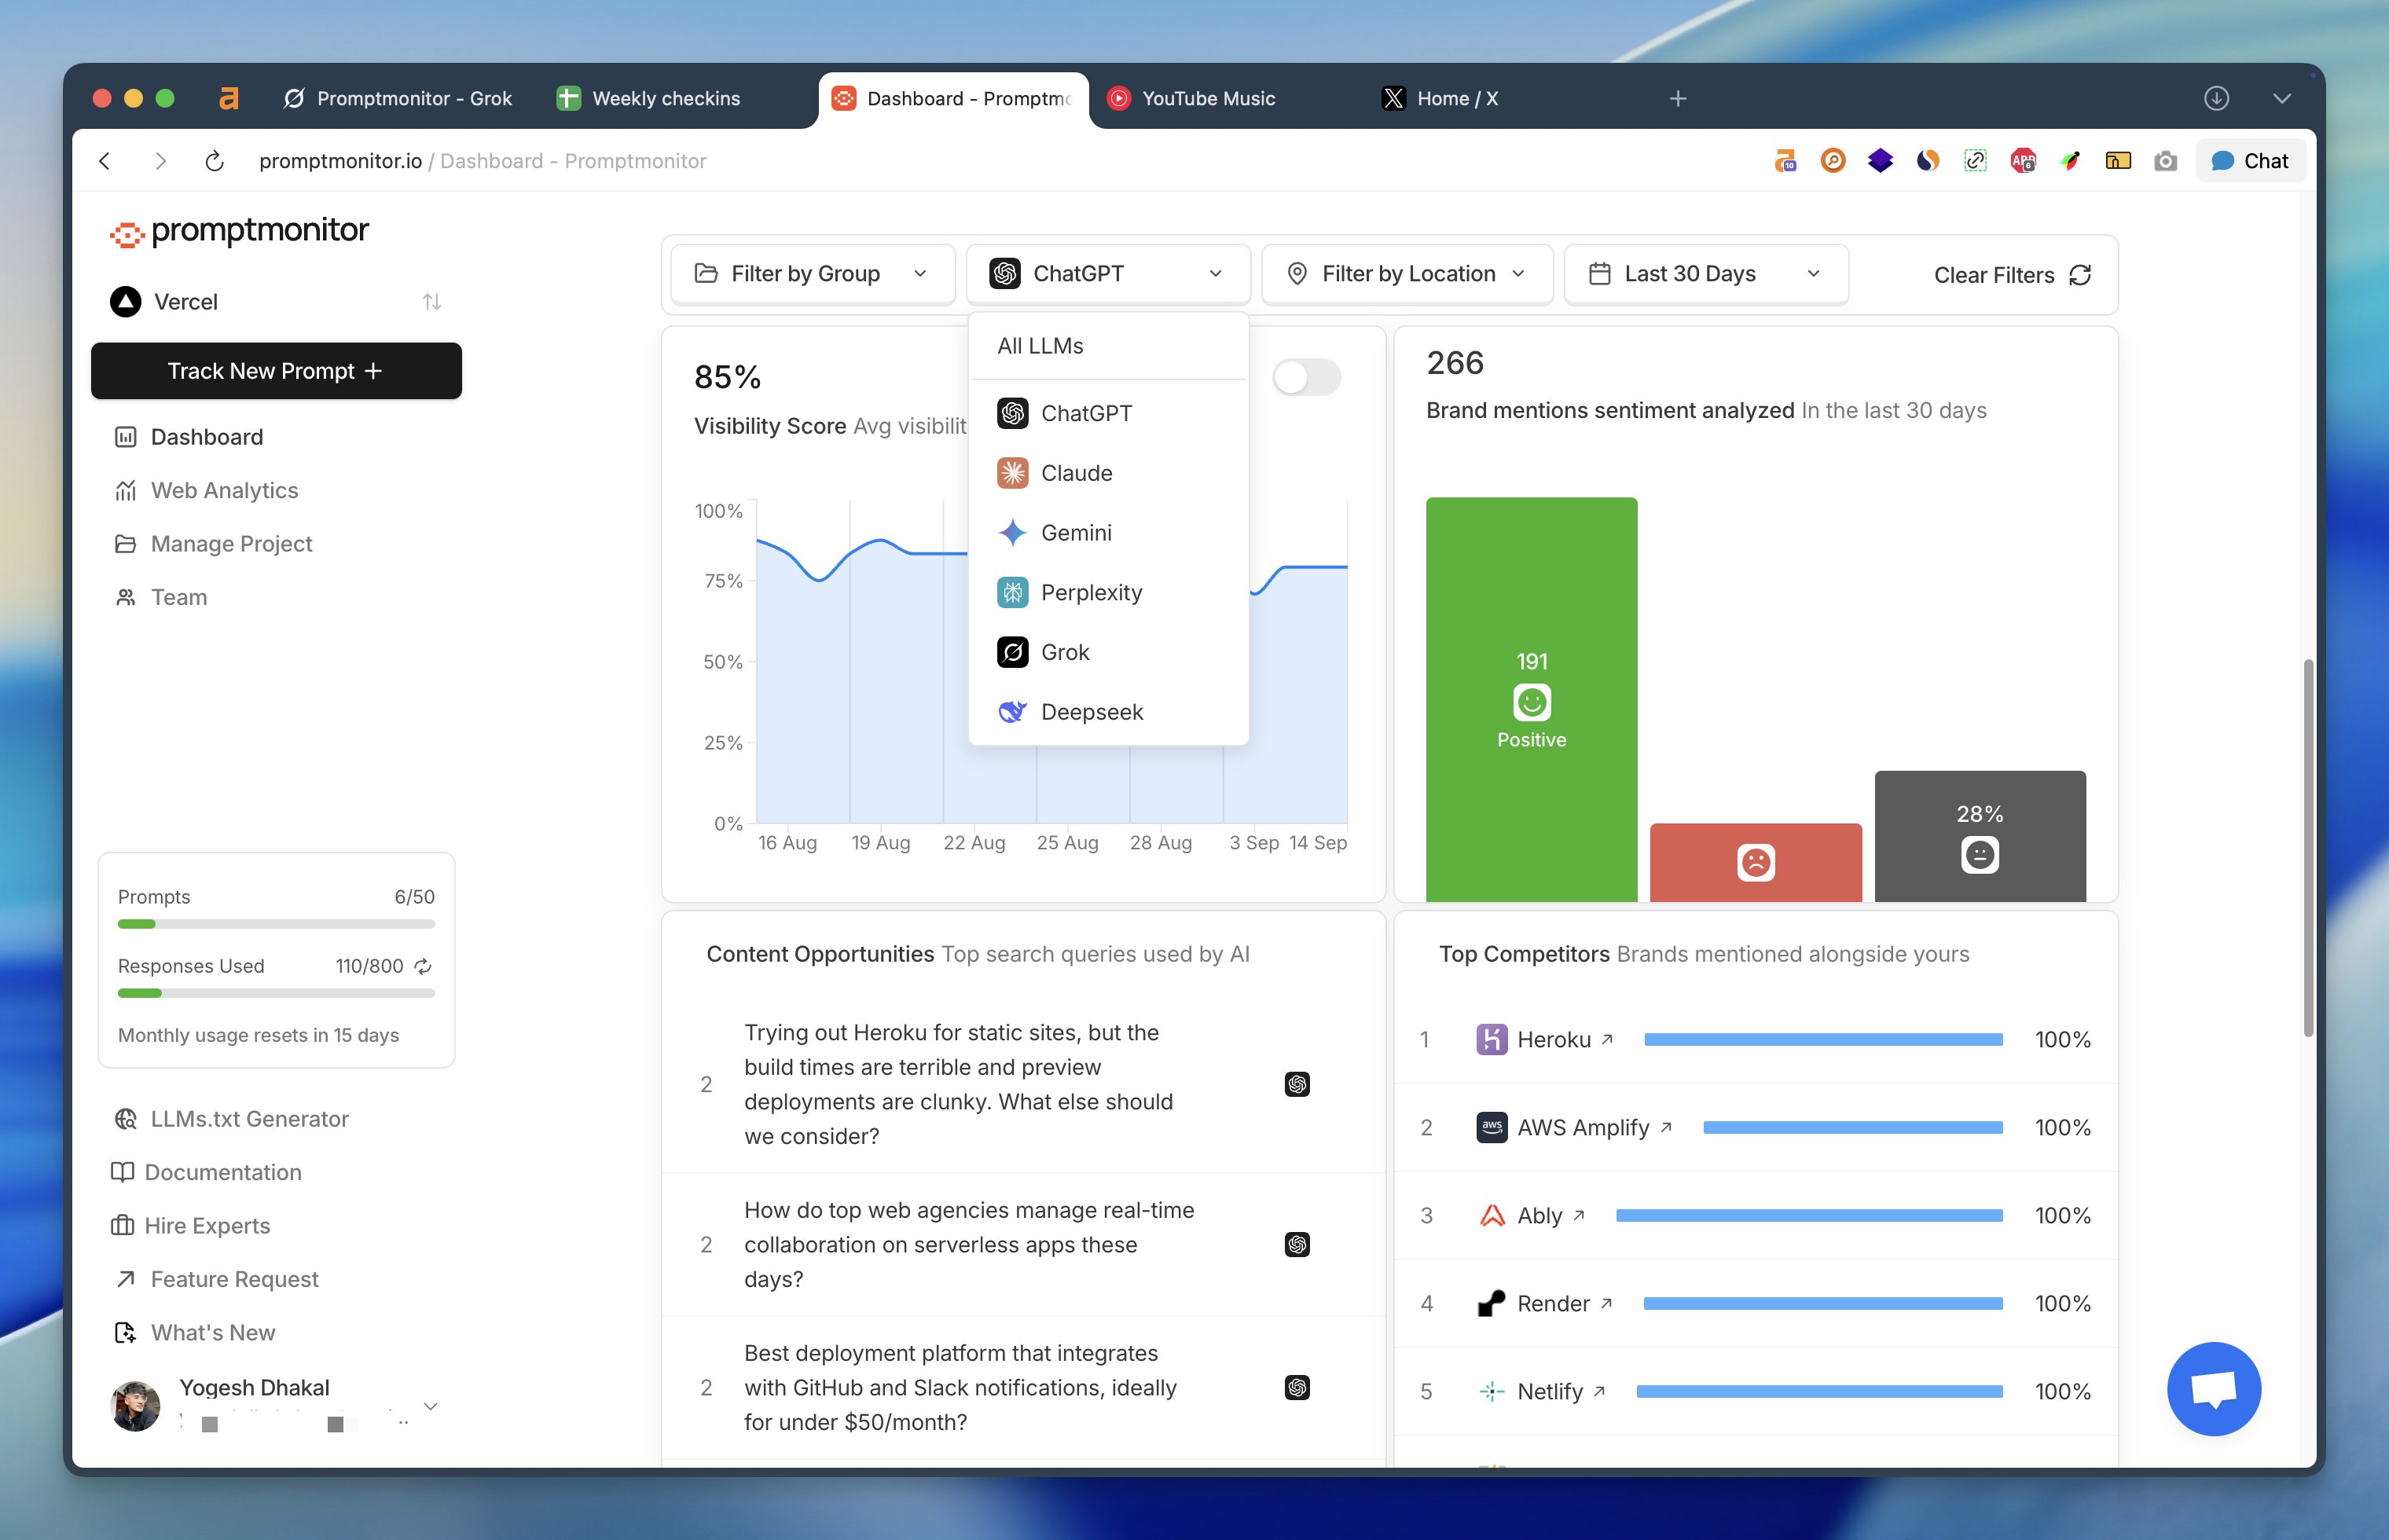Select Perplexity from the LLM list
This screenshot has height=1540, width=2389.
1090,593
